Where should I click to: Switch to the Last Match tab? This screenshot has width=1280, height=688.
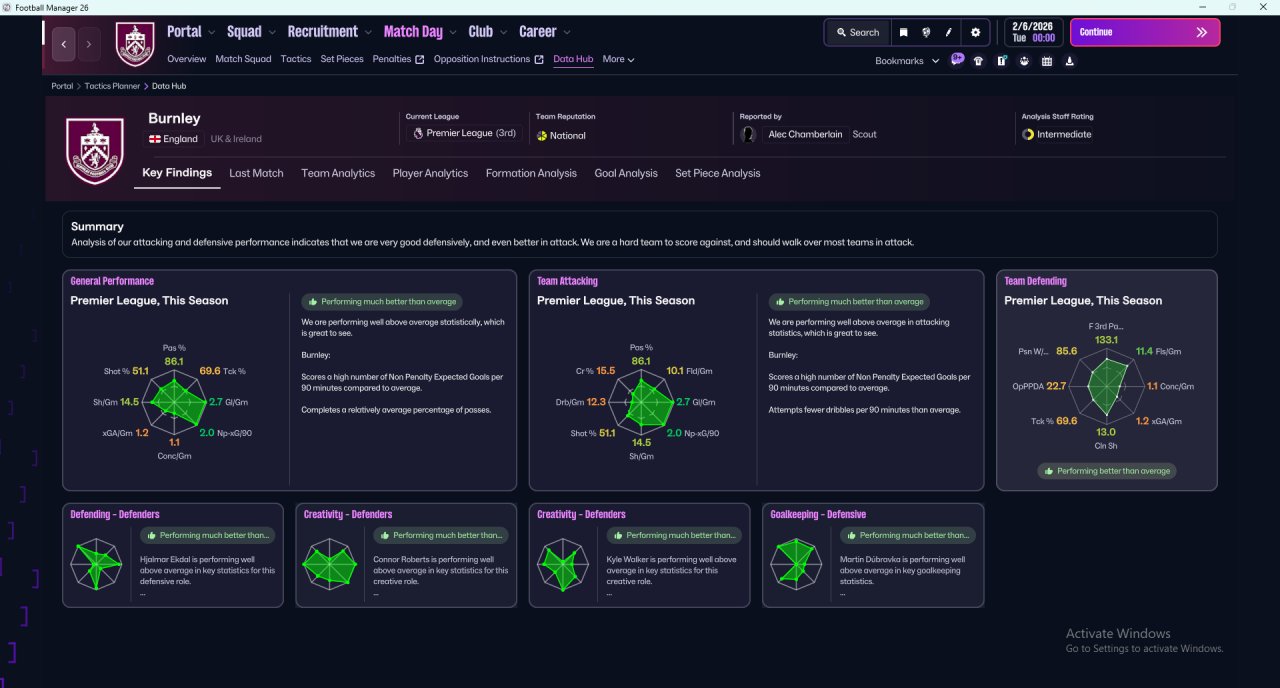(x=256, y=173)
